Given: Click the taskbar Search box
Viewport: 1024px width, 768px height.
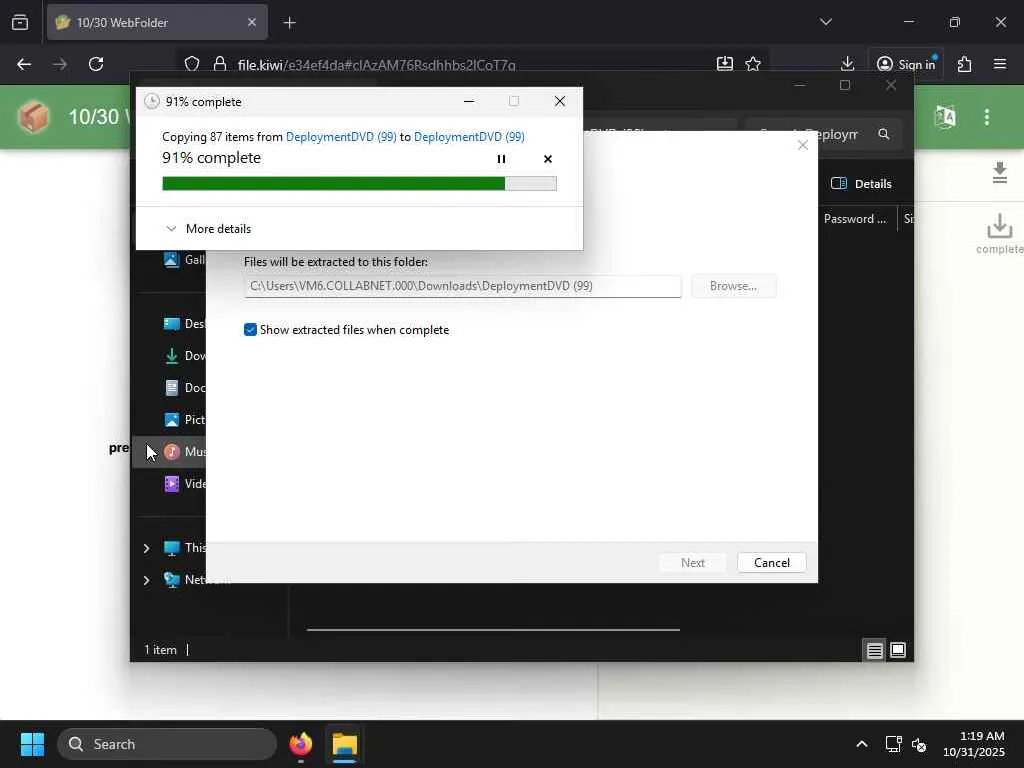Looking at the screenshot, I should point(167,744).
